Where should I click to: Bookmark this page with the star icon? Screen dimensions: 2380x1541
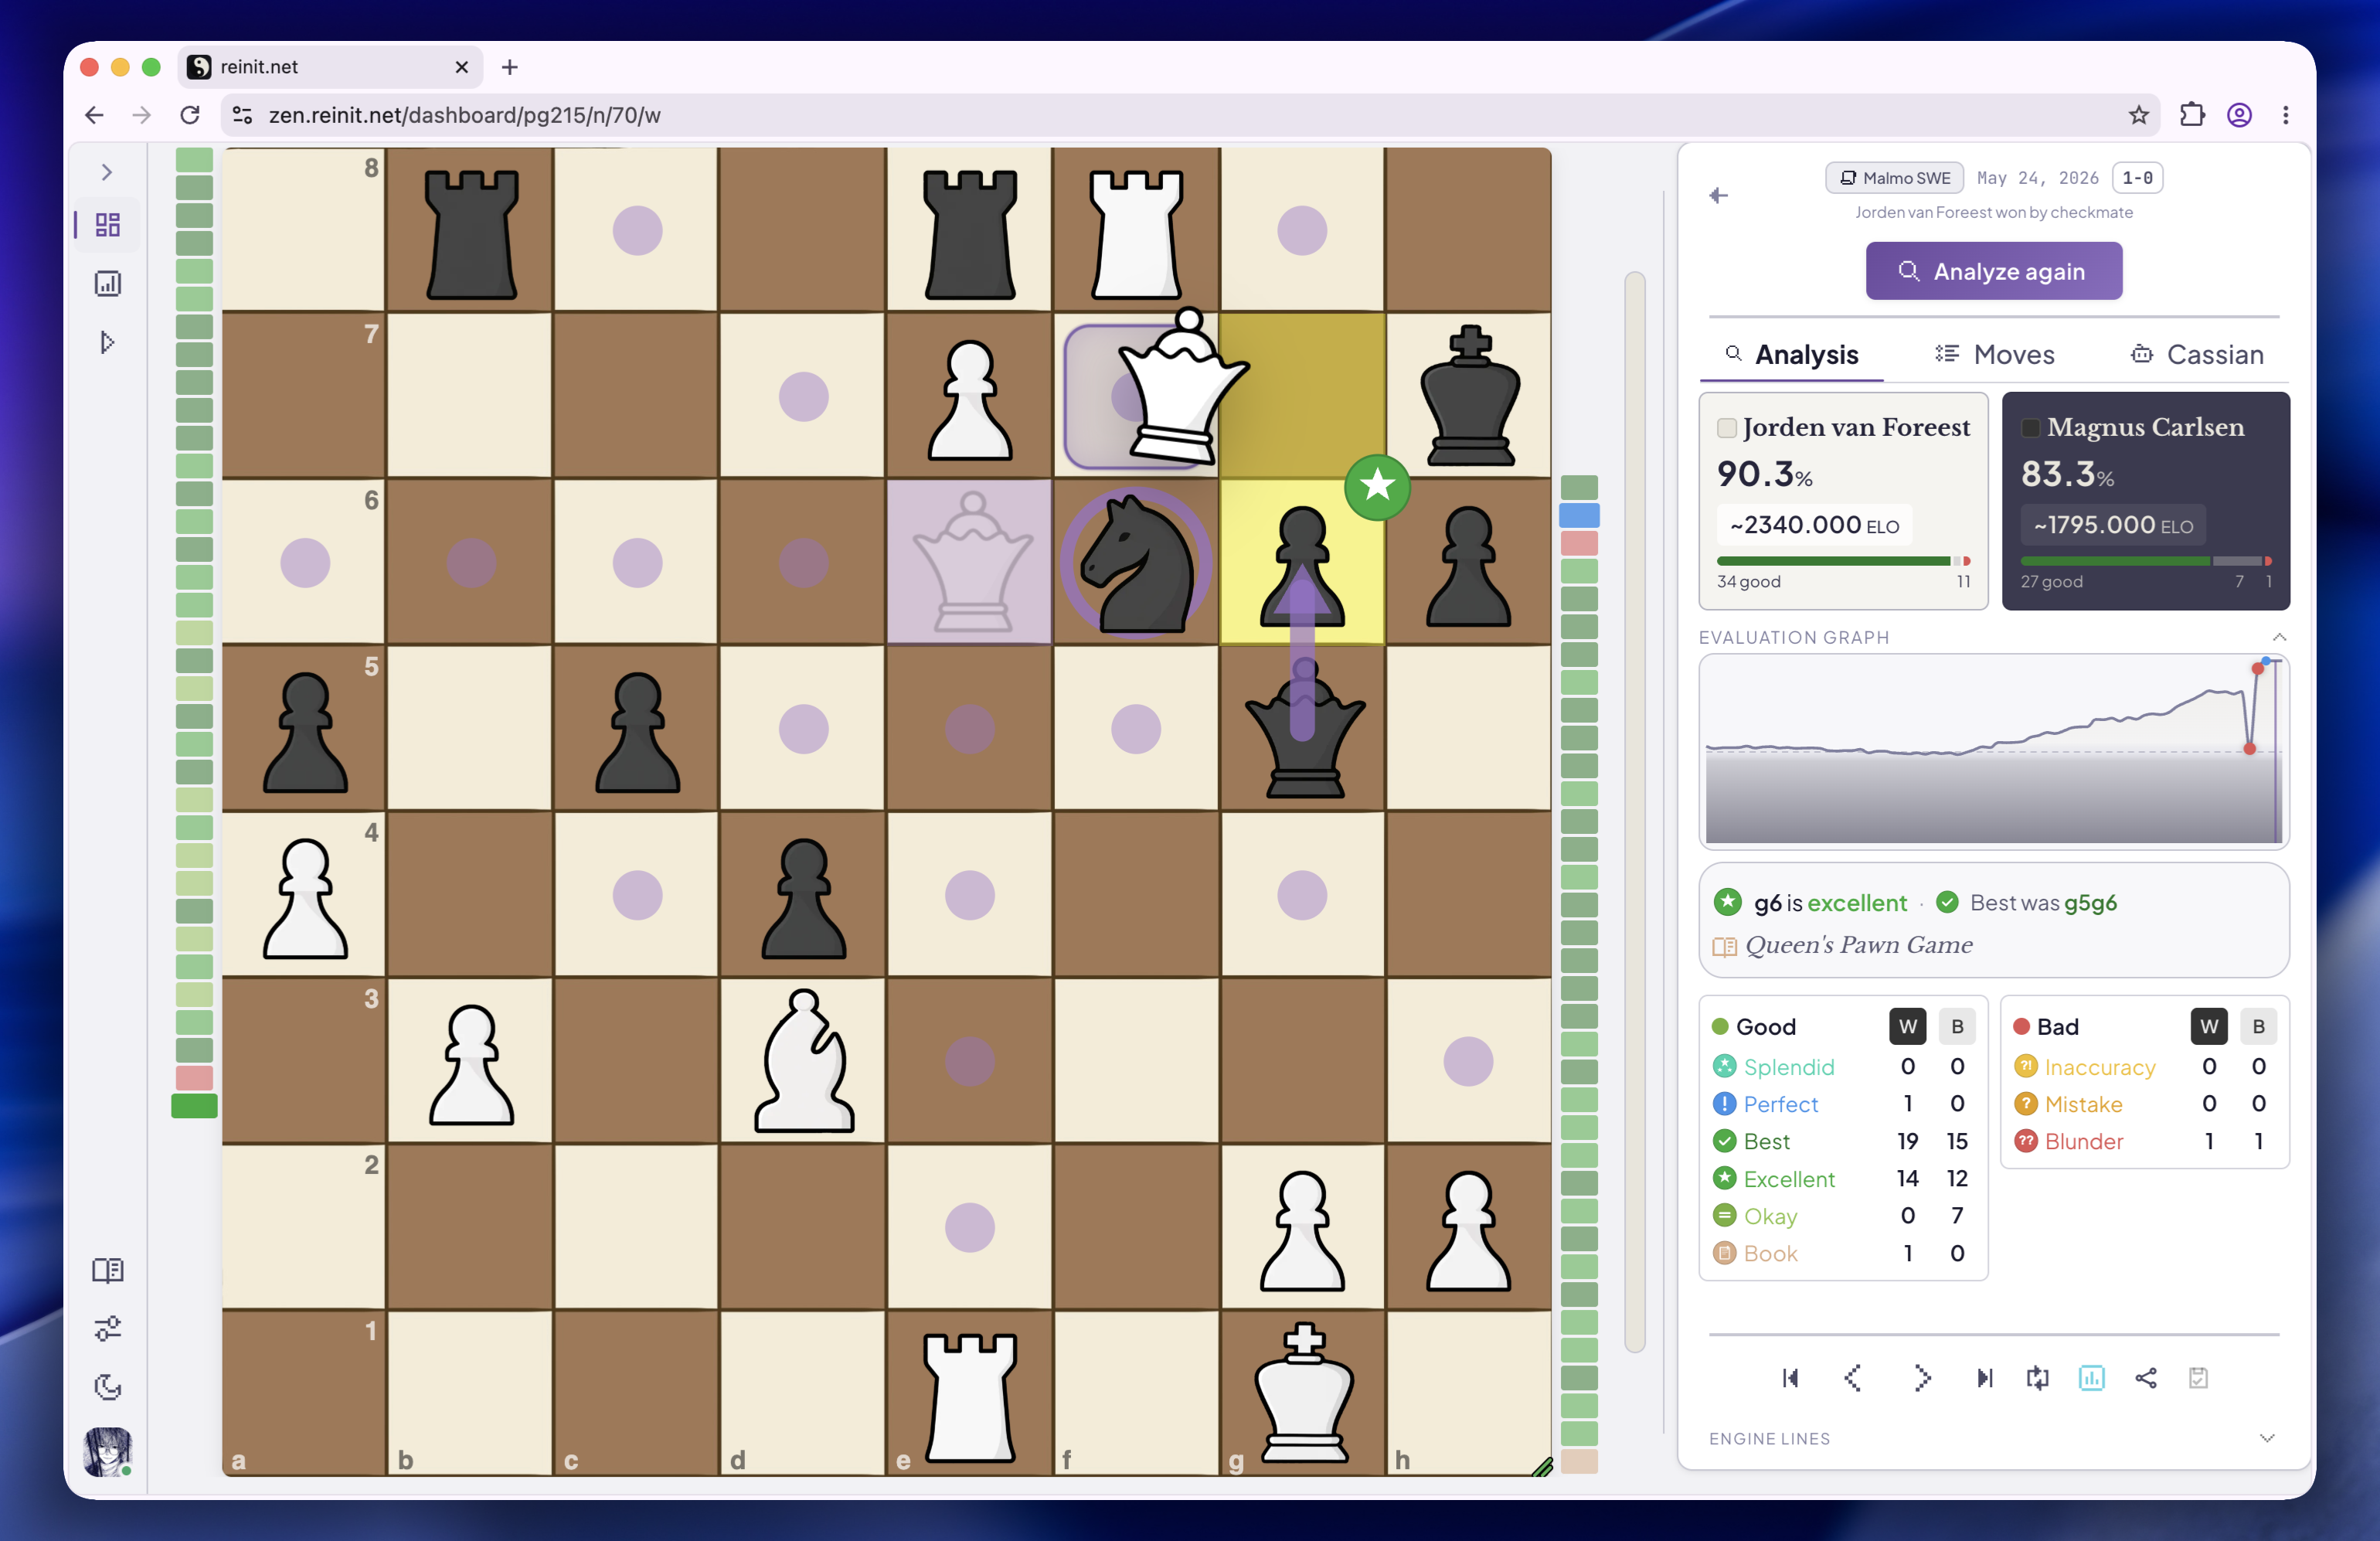pos(2138,115)
